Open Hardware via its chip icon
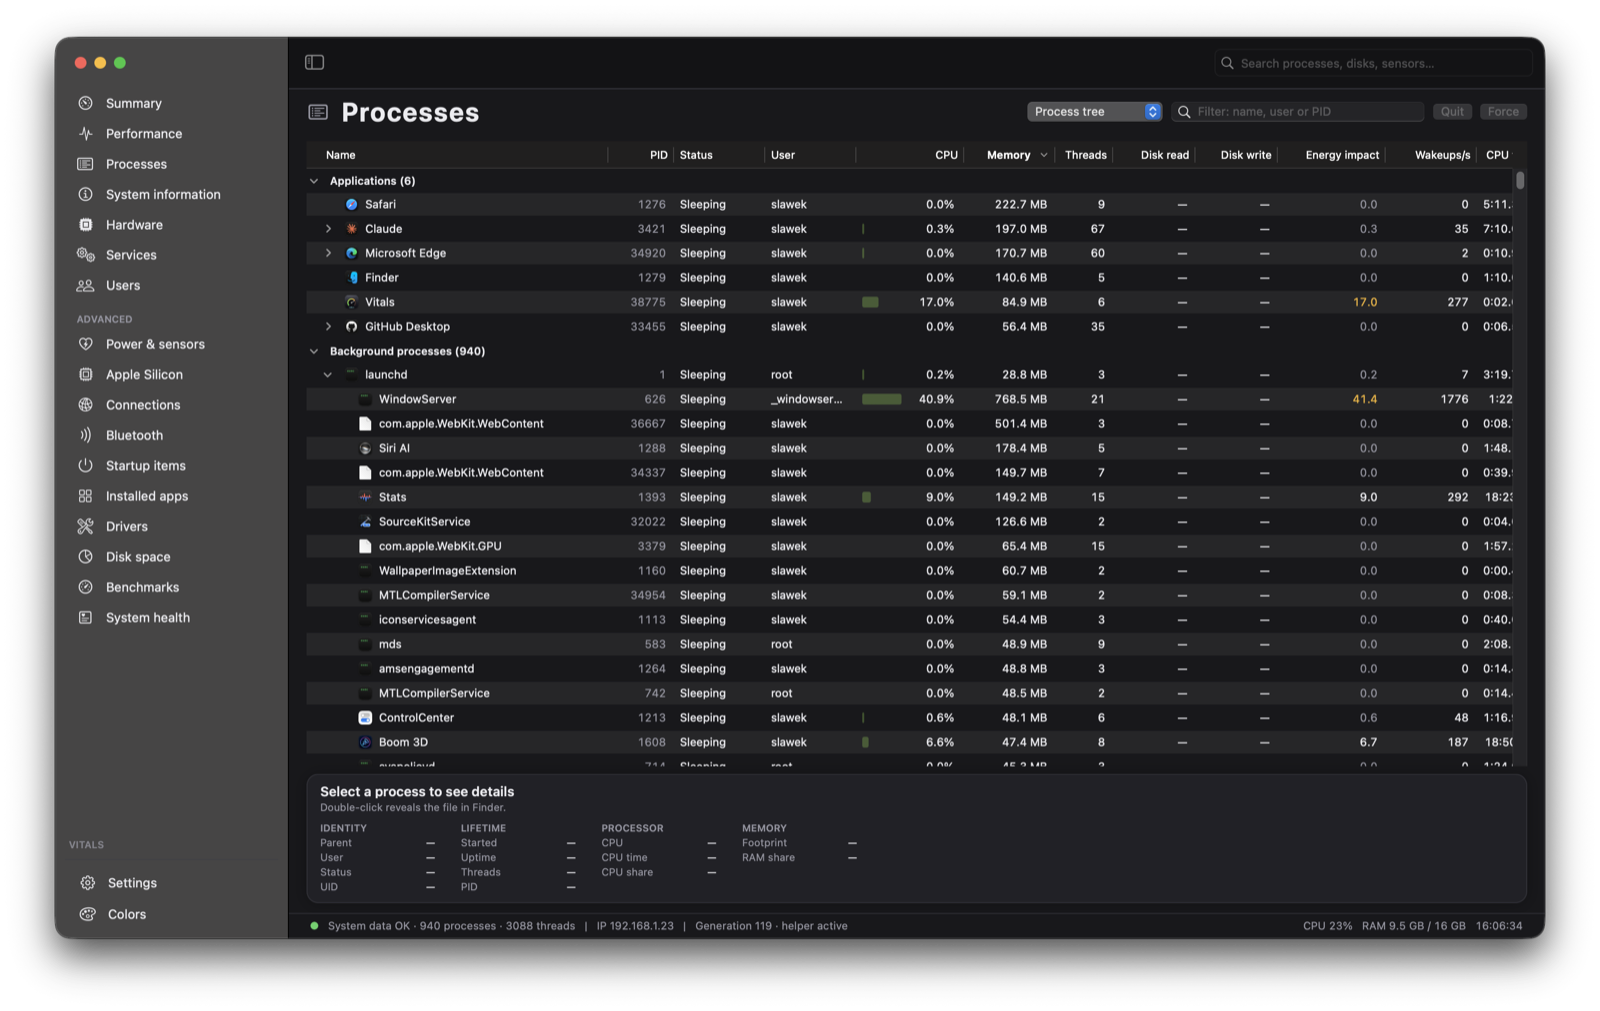 coord(86,225)
